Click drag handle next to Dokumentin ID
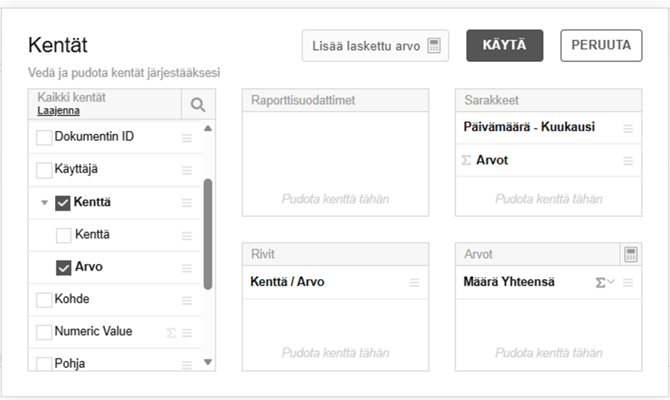The height and width of the screenshot is (400, 670). [x=187, y=137]
